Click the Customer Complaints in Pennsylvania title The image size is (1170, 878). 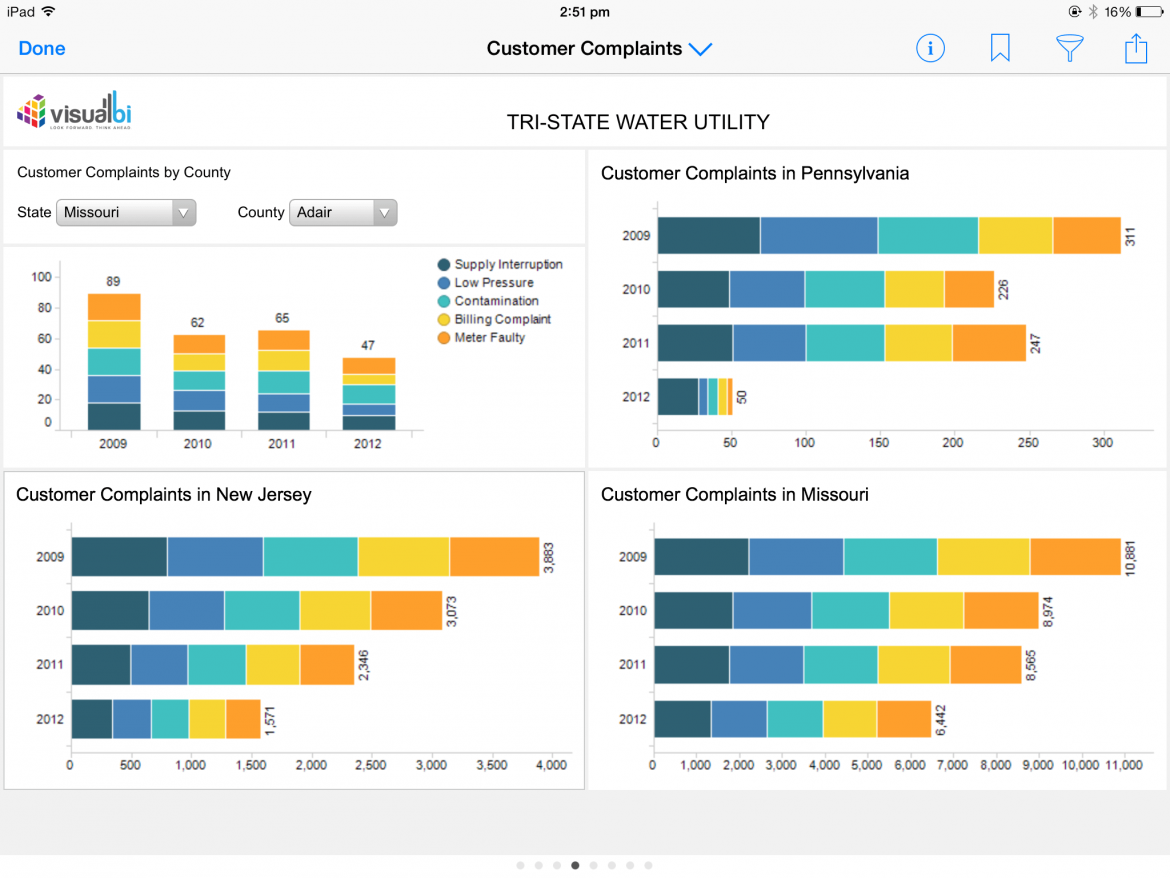pos(754,173)
